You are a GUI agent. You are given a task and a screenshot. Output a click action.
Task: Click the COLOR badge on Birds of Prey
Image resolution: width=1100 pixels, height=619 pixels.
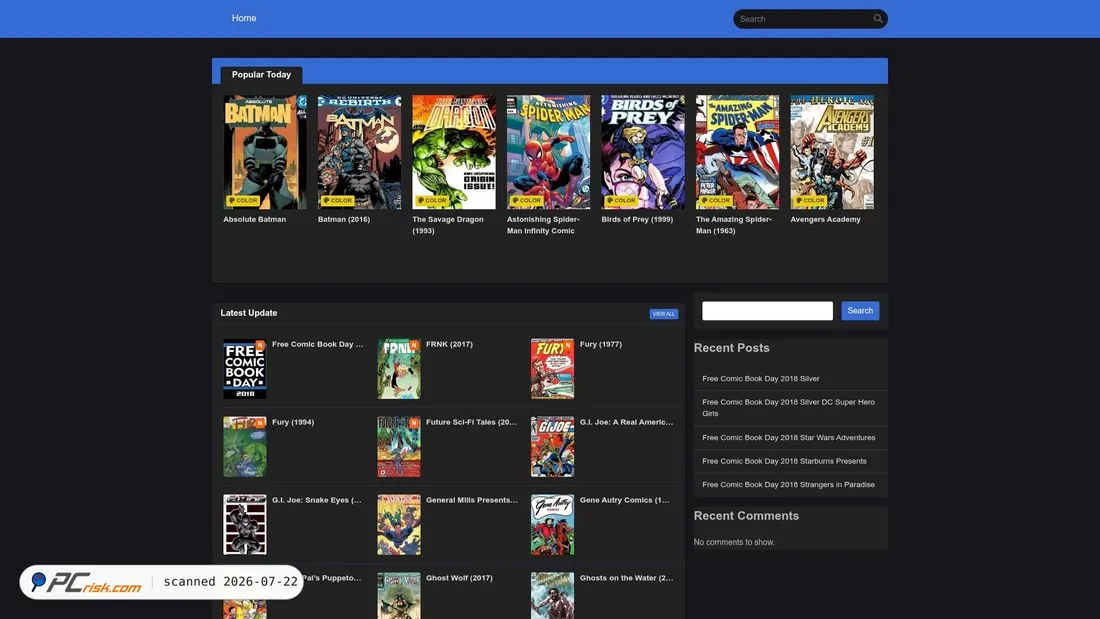tap(621, 201)
